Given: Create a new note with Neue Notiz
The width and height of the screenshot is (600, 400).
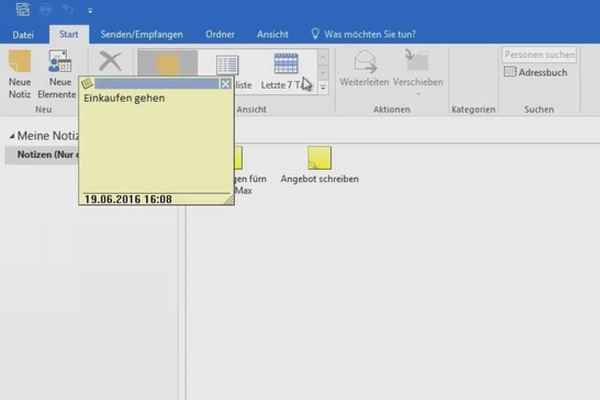Looking at the screenshot, I should [20, 74].
